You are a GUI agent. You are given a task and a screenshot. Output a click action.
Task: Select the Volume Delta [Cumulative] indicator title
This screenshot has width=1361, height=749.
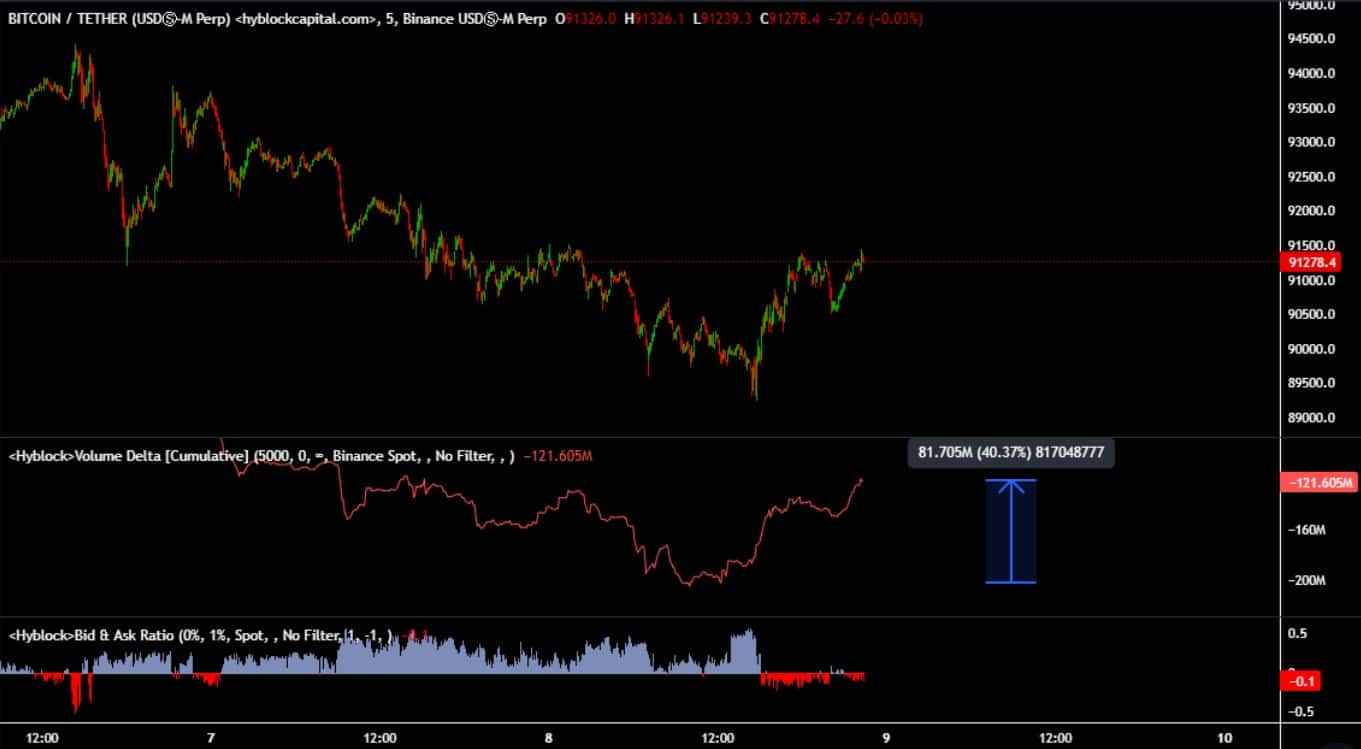point(130,457)
